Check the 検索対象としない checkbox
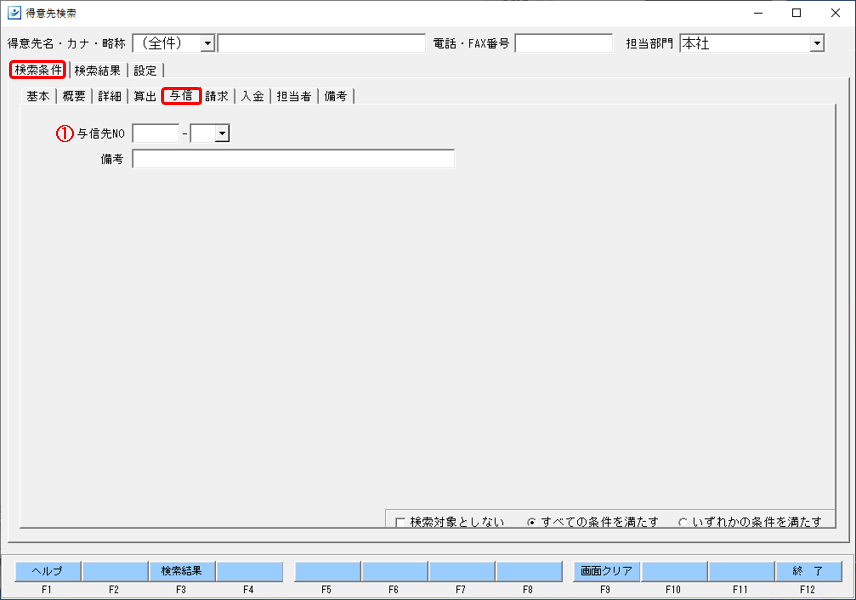Image resolution: width=856 pixels, height=600 pixels. (400, 522)
